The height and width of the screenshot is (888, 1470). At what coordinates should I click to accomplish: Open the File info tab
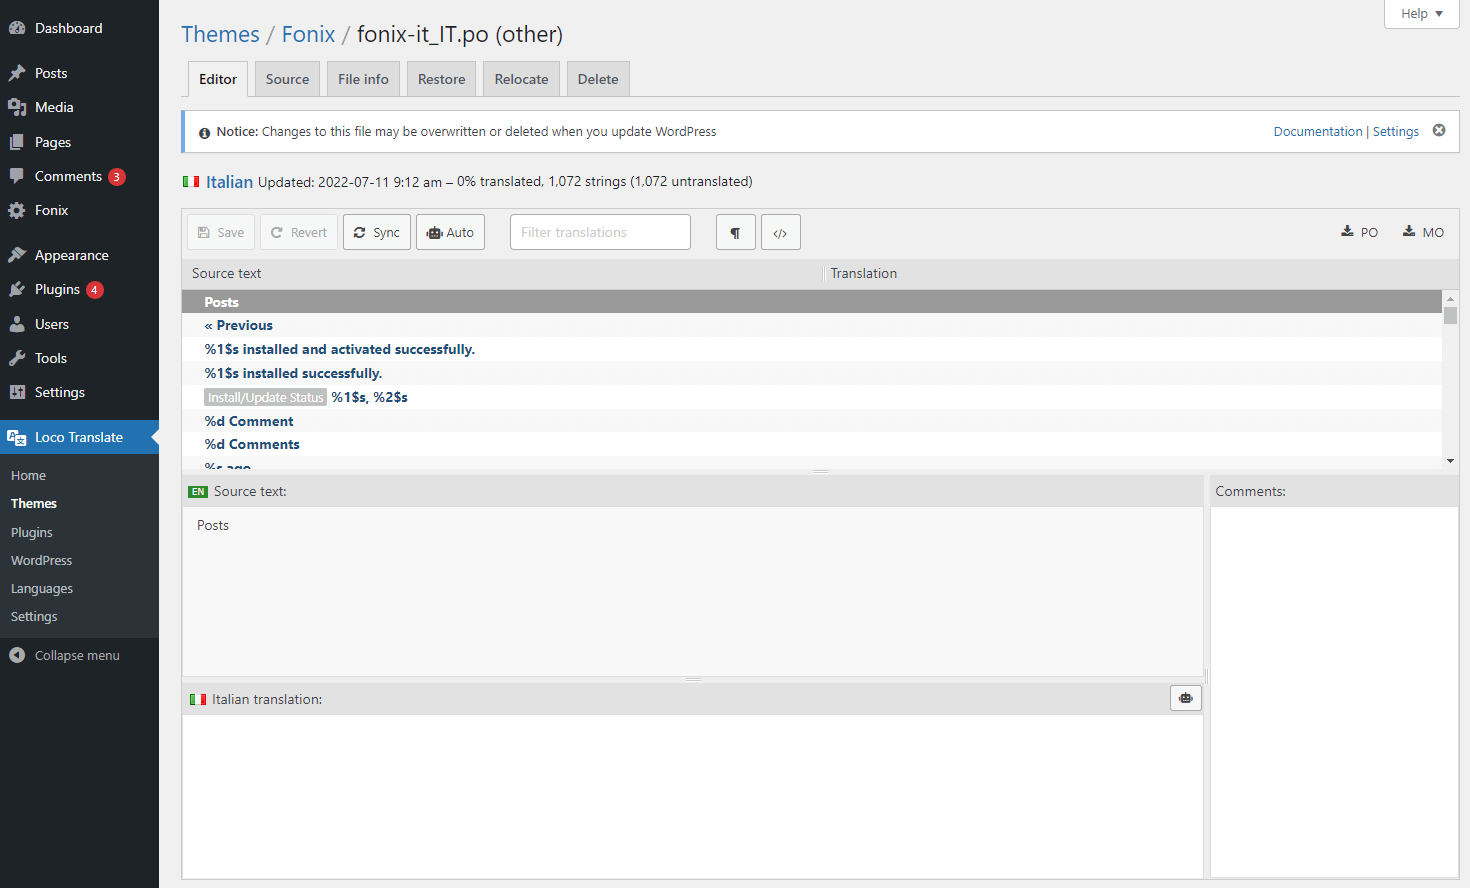363,80
